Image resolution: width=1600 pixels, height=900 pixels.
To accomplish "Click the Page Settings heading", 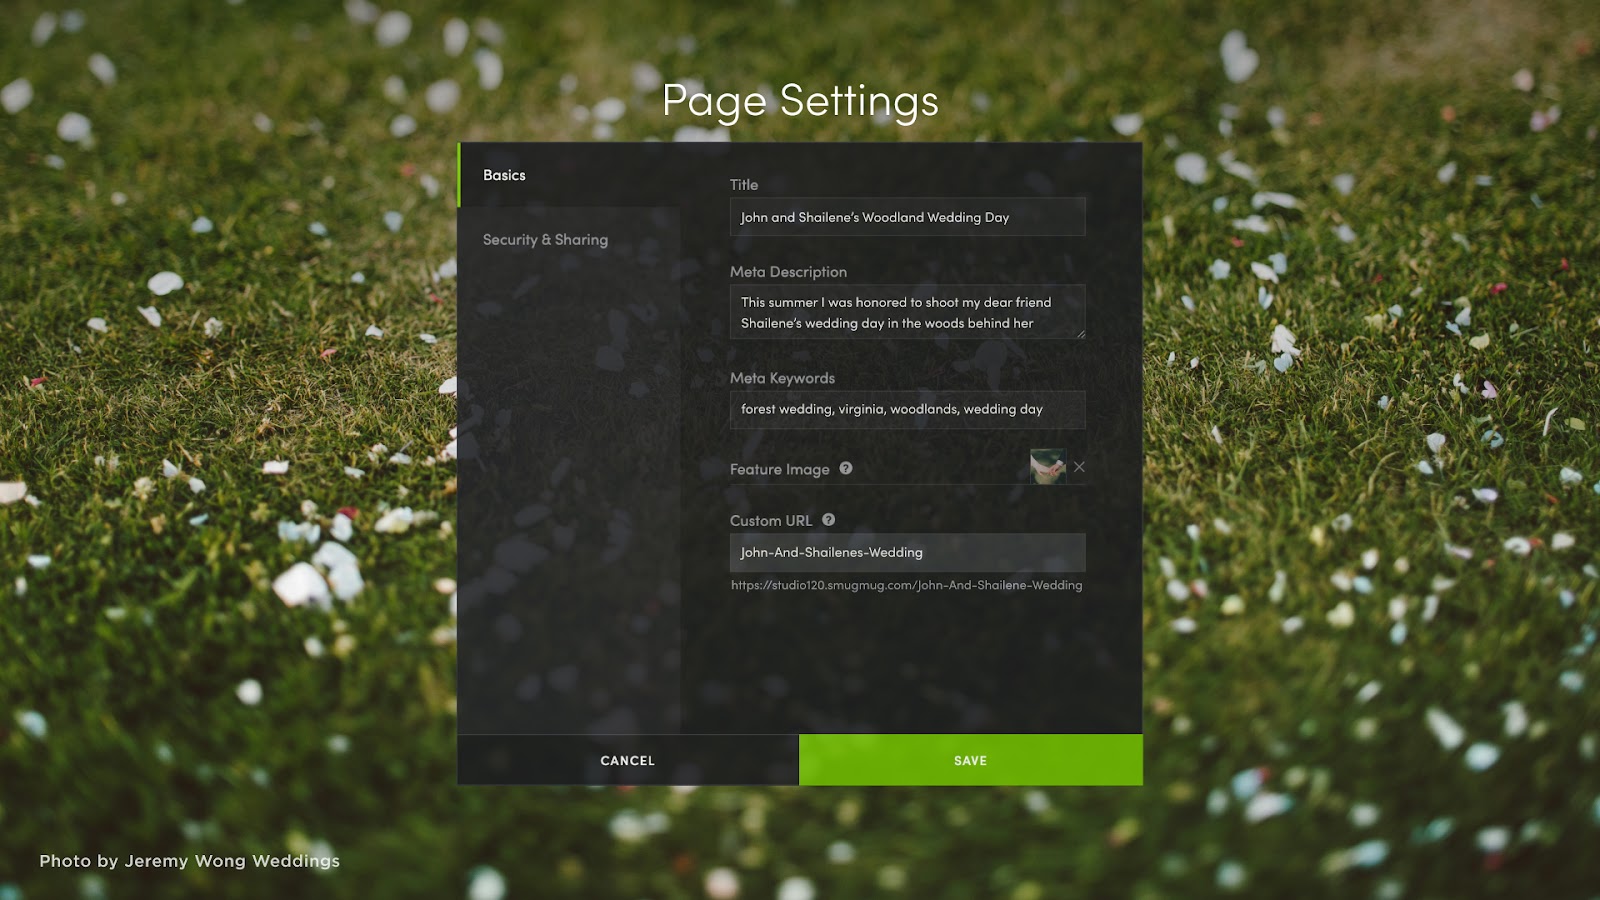I will [800, 101].
